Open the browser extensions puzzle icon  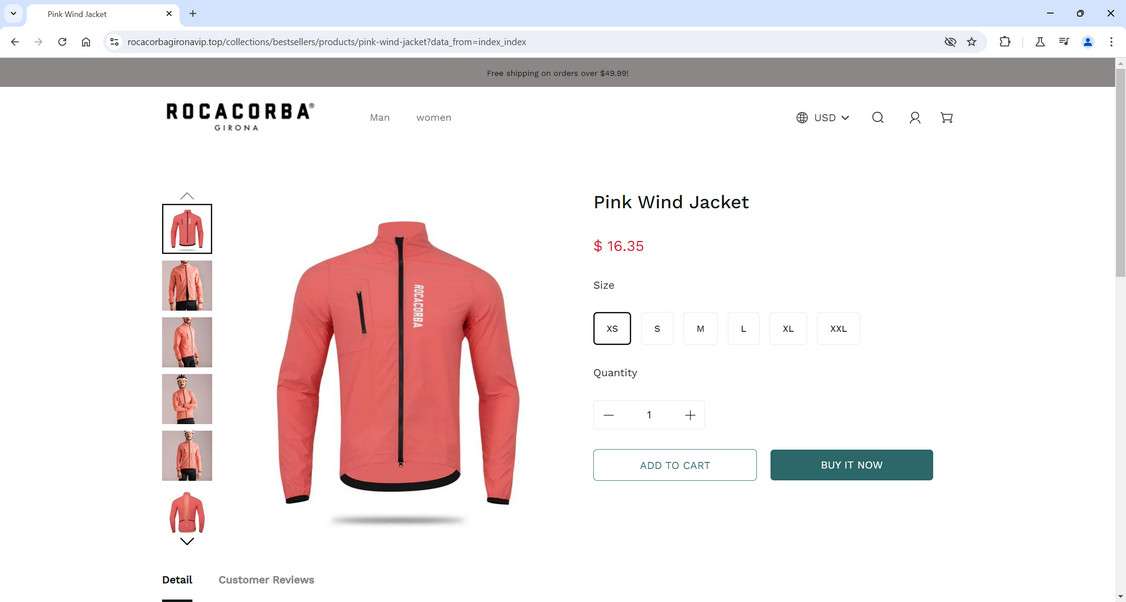click(1005, 42)
